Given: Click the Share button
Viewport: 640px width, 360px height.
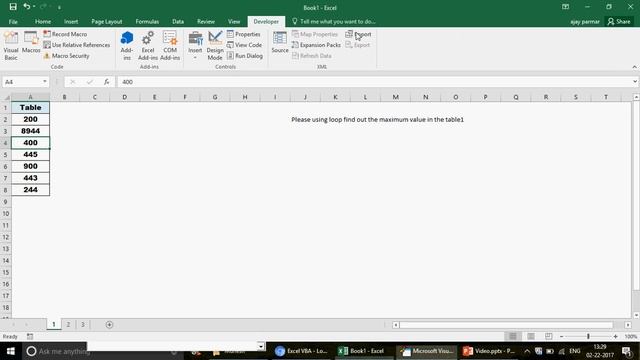Looking at the screenshot, I should pyautogui.click(x=619, y=22).
